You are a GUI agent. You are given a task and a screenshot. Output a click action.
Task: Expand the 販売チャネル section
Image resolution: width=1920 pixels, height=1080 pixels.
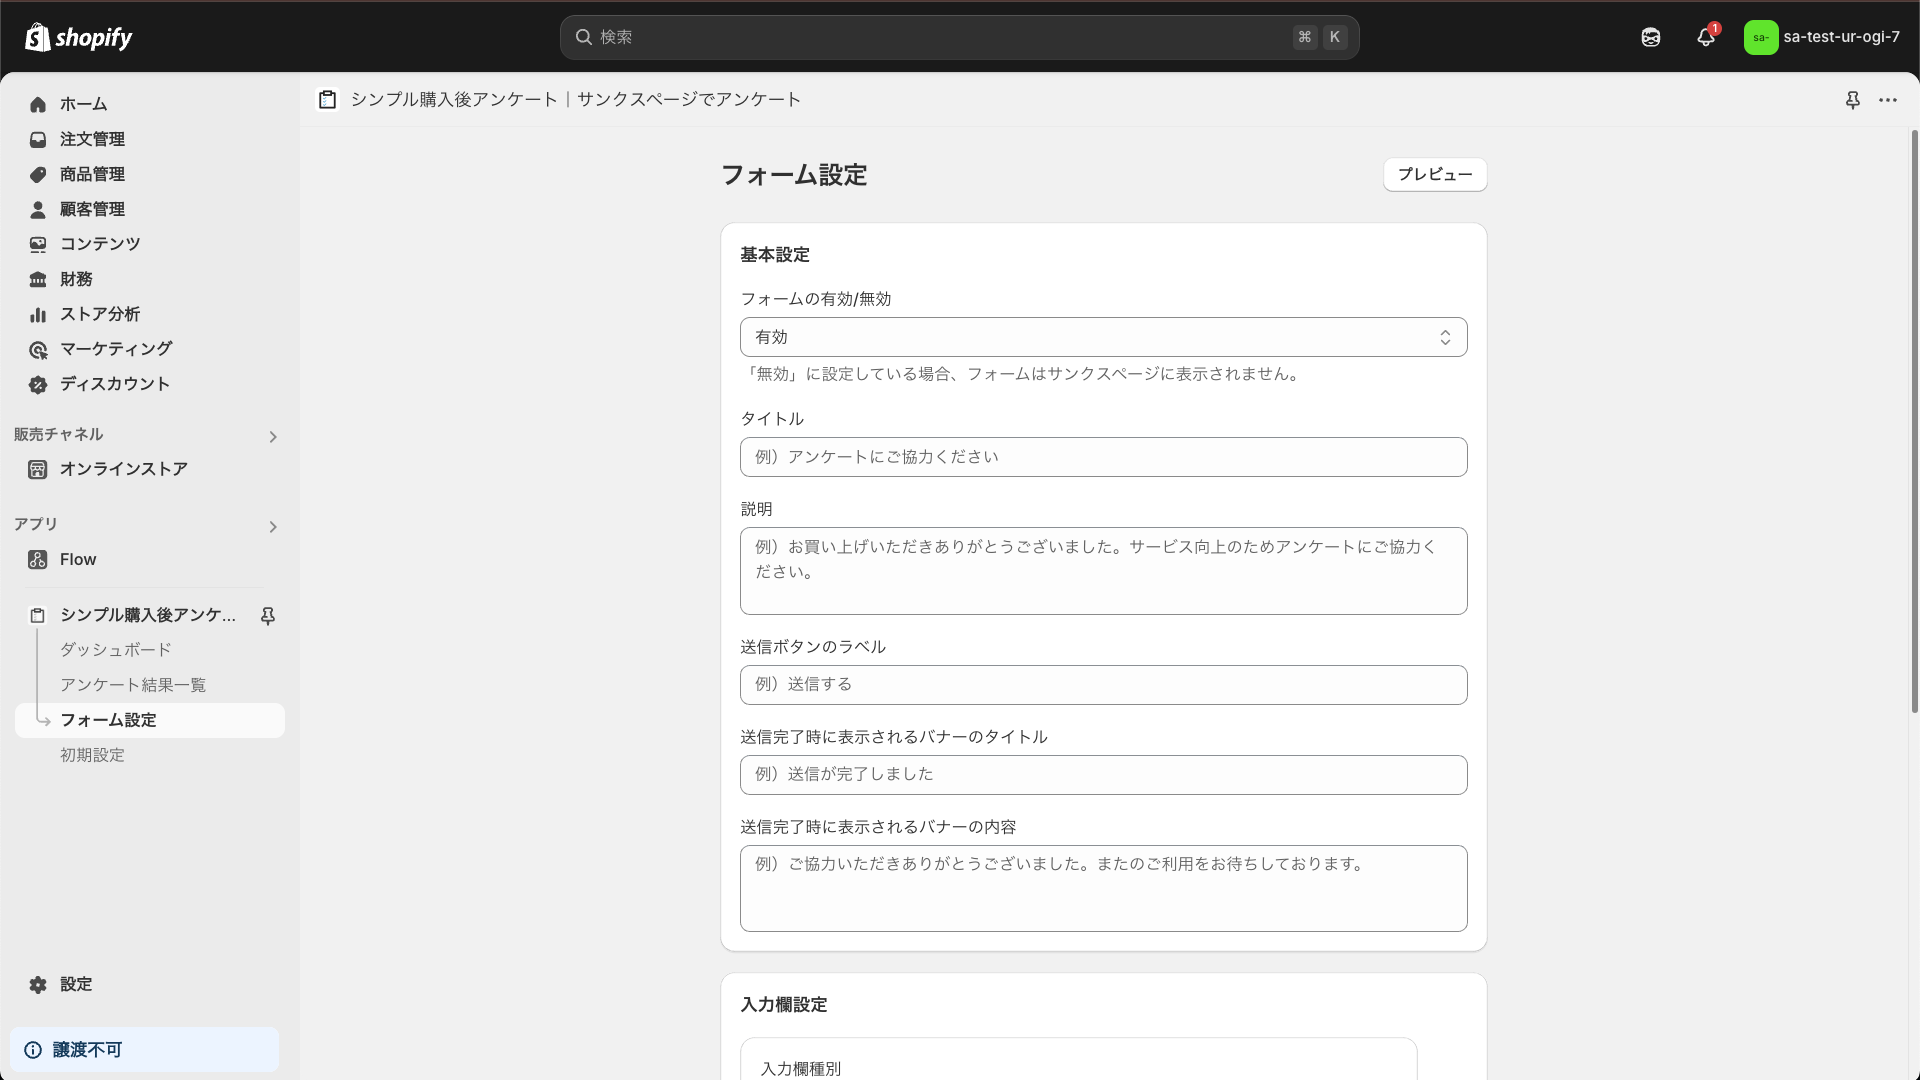tap(271, 437)
